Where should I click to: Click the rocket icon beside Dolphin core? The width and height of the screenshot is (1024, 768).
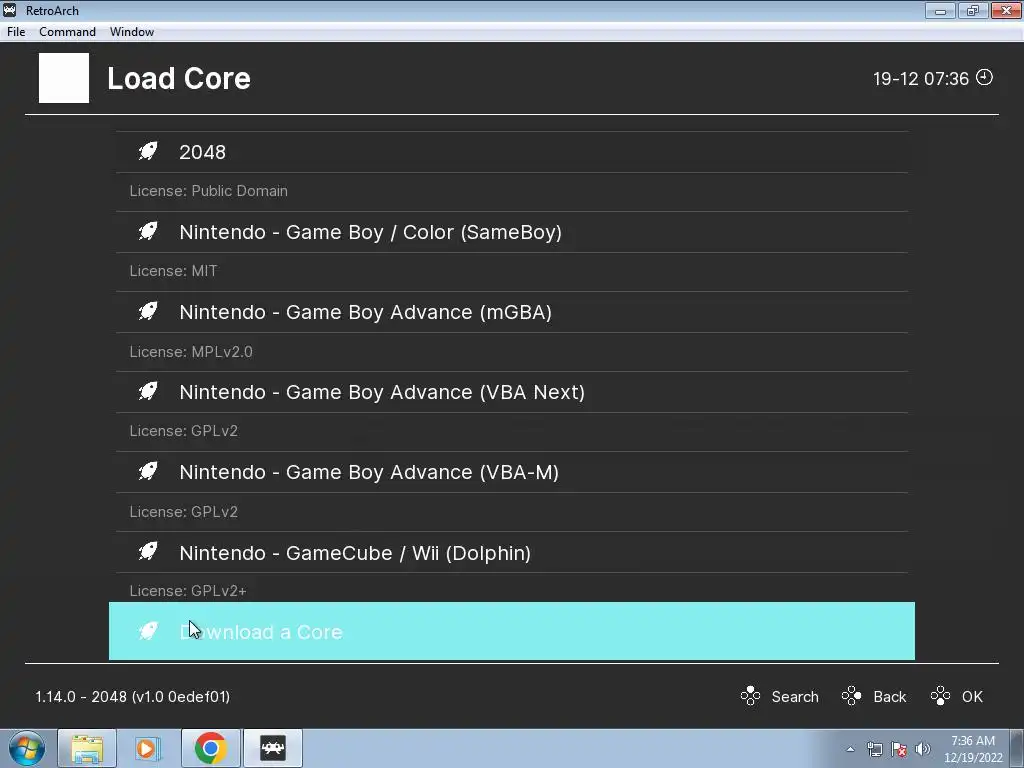tap(148, 552)
